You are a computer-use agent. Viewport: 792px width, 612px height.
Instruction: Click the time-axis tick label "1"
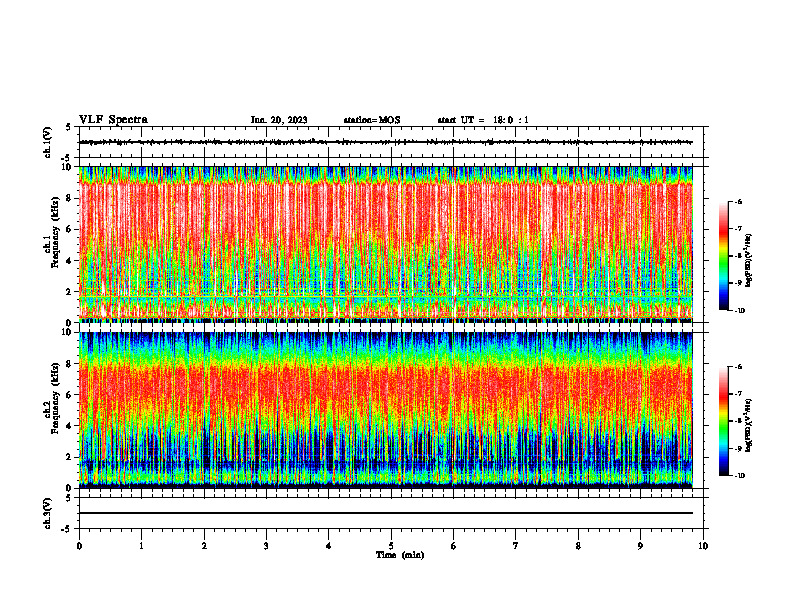tap(141, 546)
